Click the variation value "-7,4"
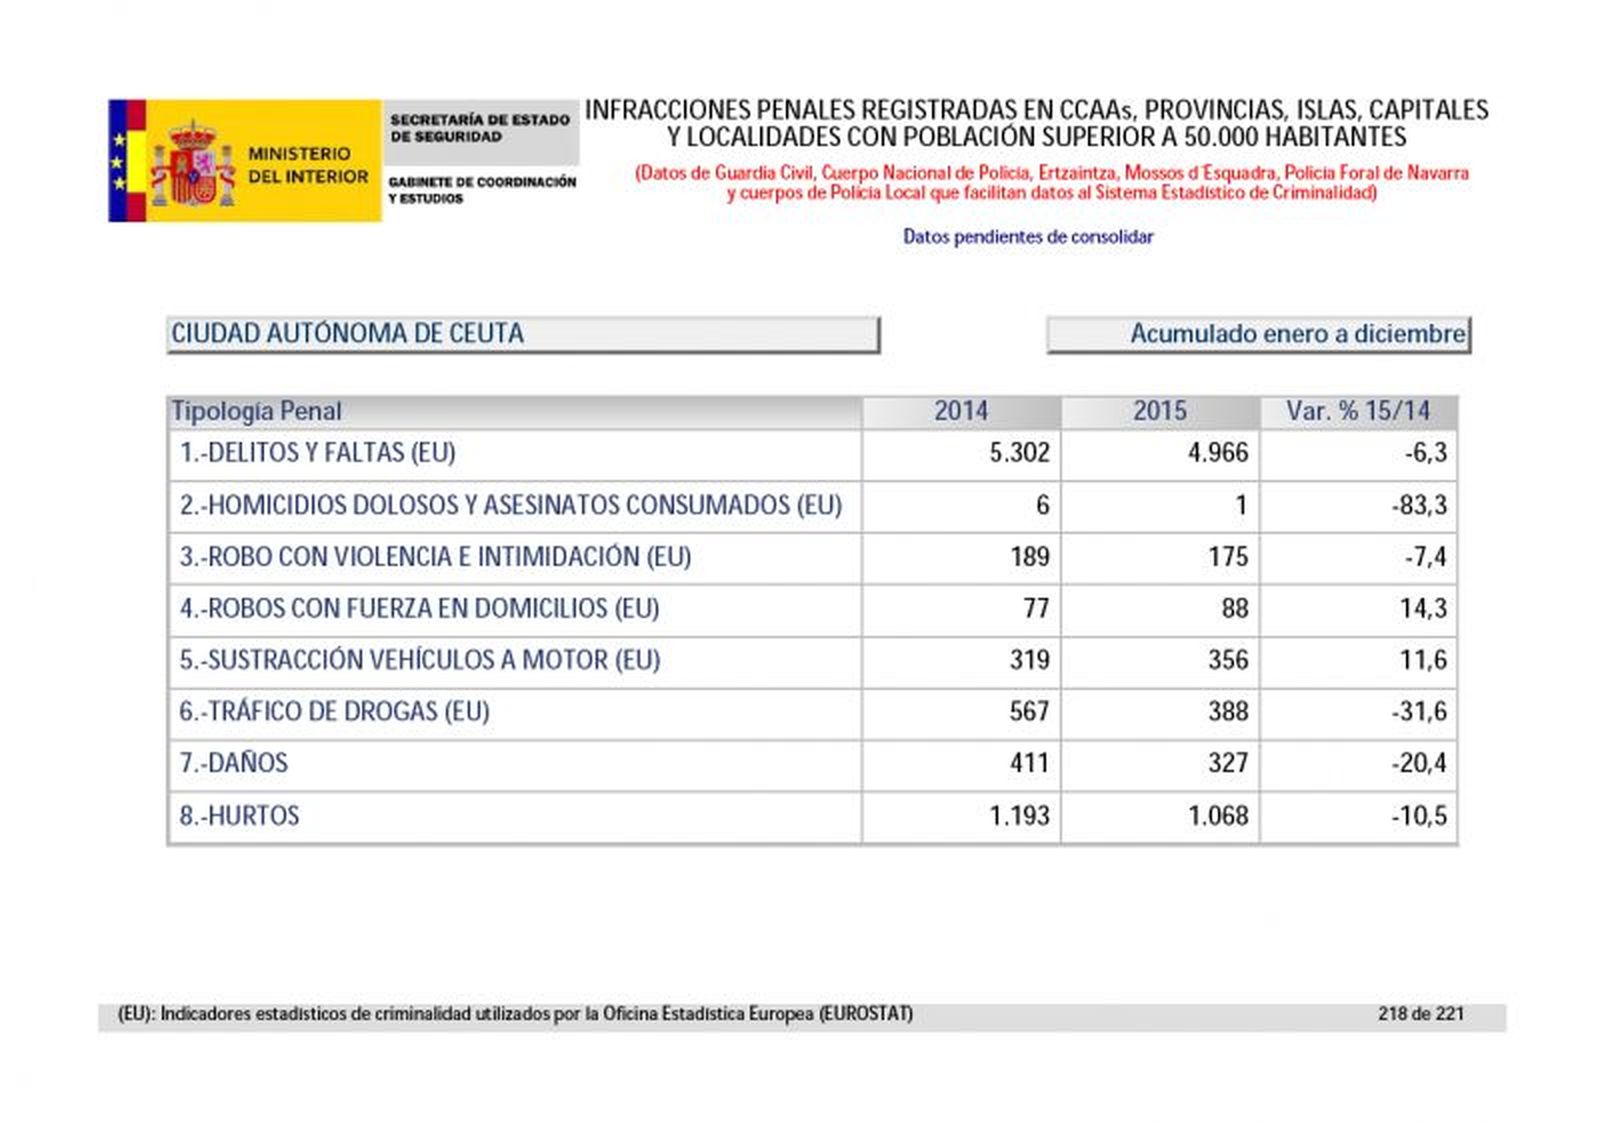 coord(1425,557)
